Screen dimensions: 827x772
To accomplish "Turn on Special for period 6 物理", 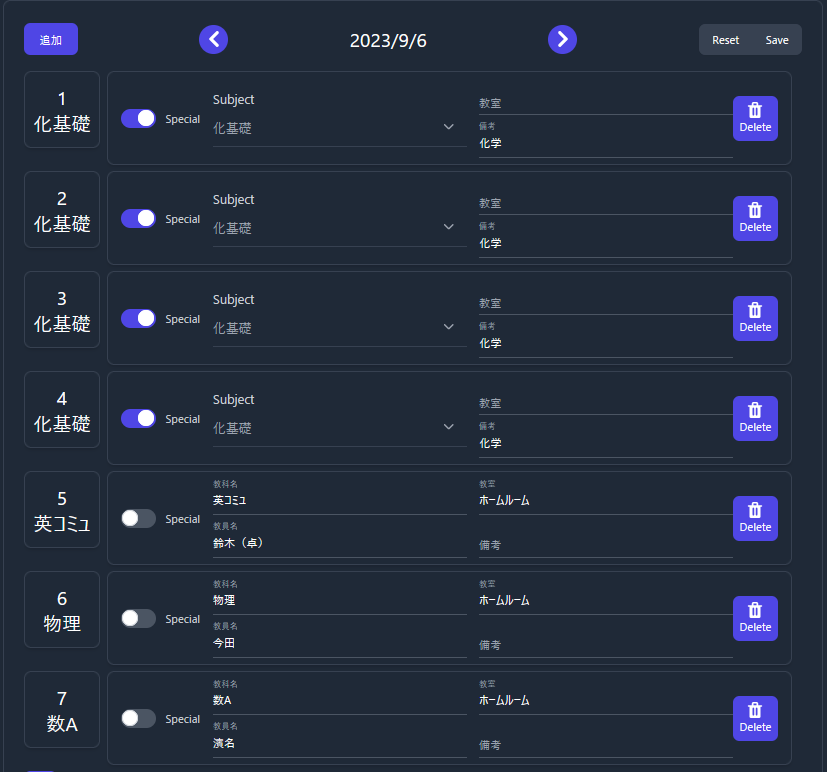I will [x=138, y=618].
